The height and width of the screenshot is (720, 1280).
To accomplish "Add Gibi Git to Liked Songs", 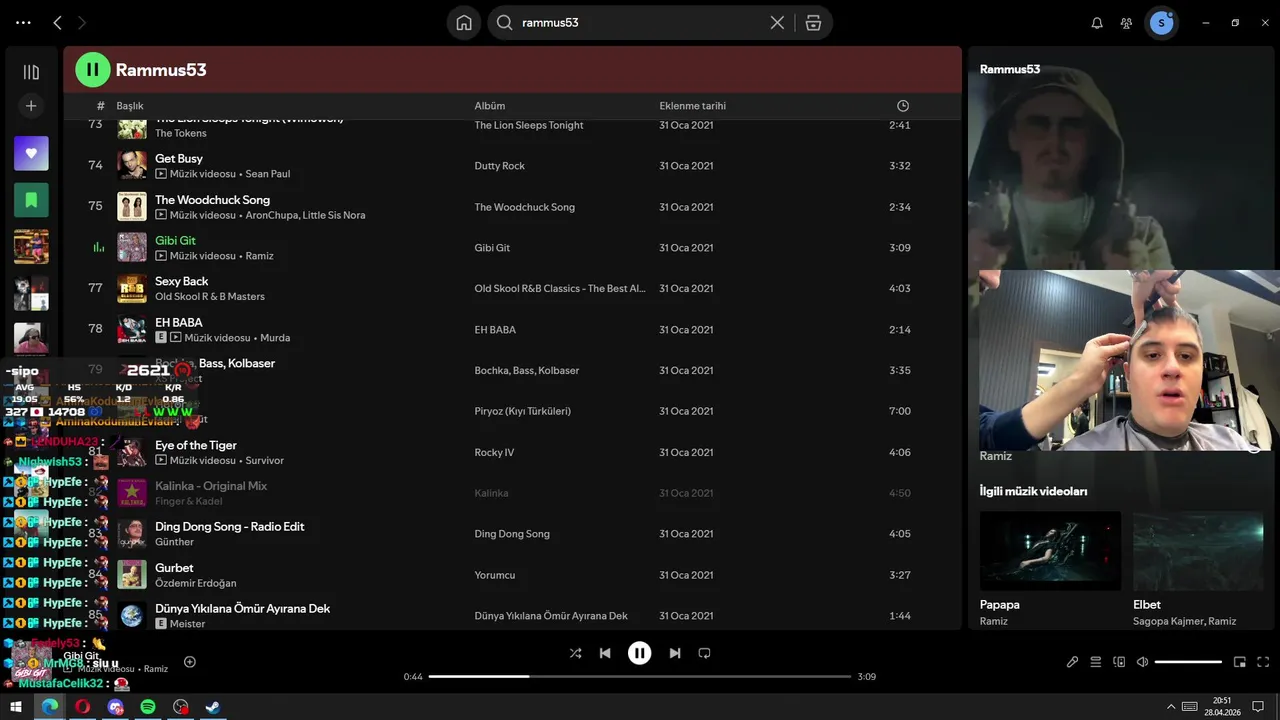I will (190, 662).
